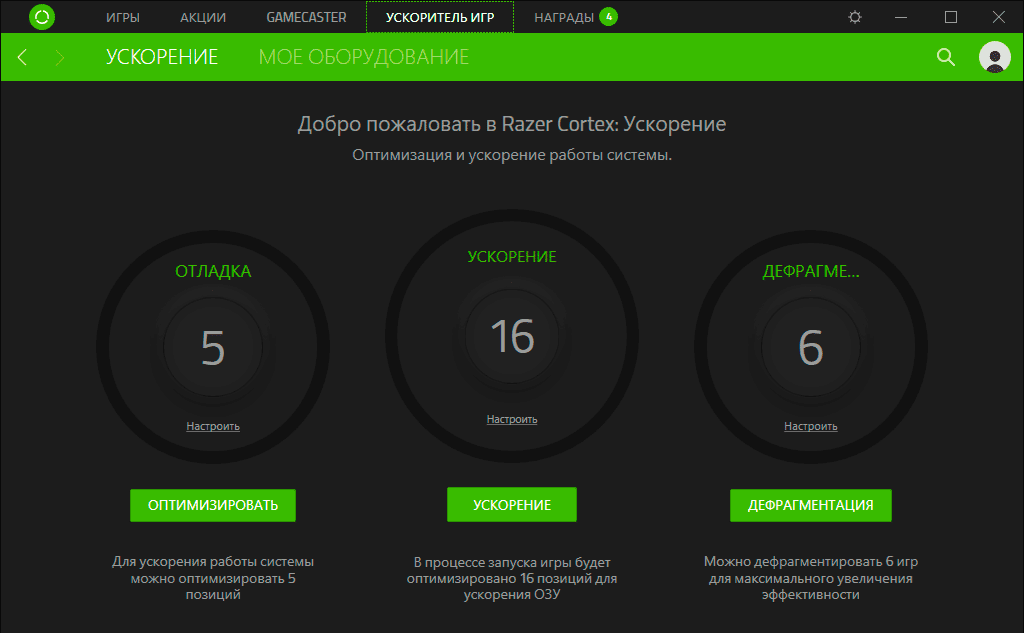Image resolution: width=1024 pixels, height=633 pixels.
Task: Click the rewards badge showing 4
Action: (x=609, y=17)
